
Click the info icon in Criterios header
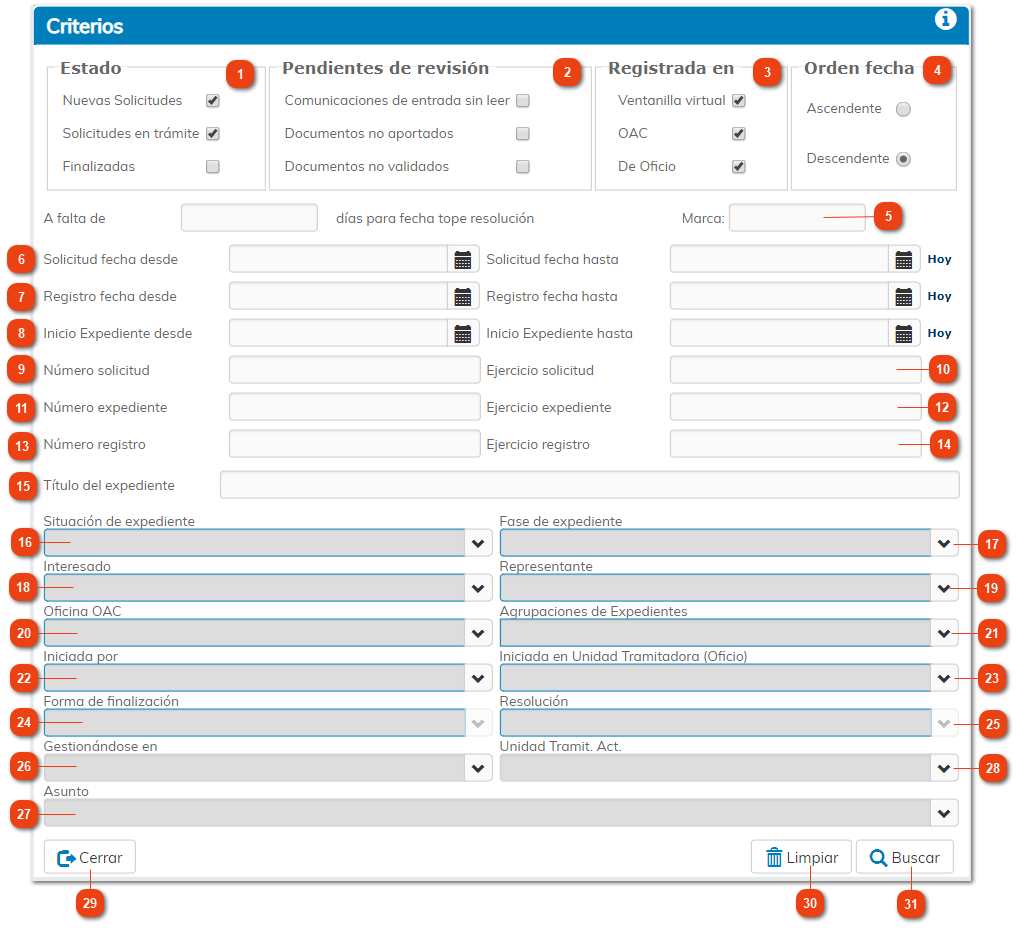[945, 20]
